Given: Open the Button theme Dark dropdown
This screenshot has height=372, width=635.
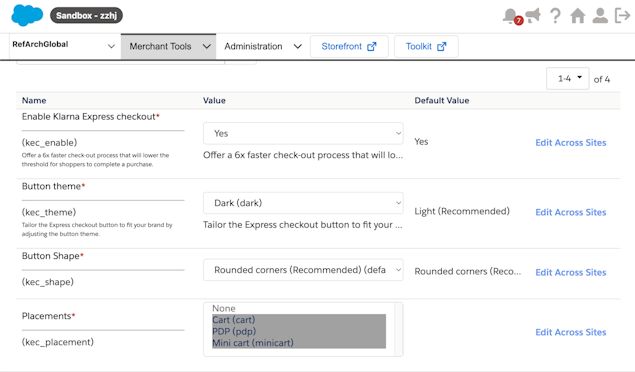Looking at the screenshot, I should coord(303,203).
